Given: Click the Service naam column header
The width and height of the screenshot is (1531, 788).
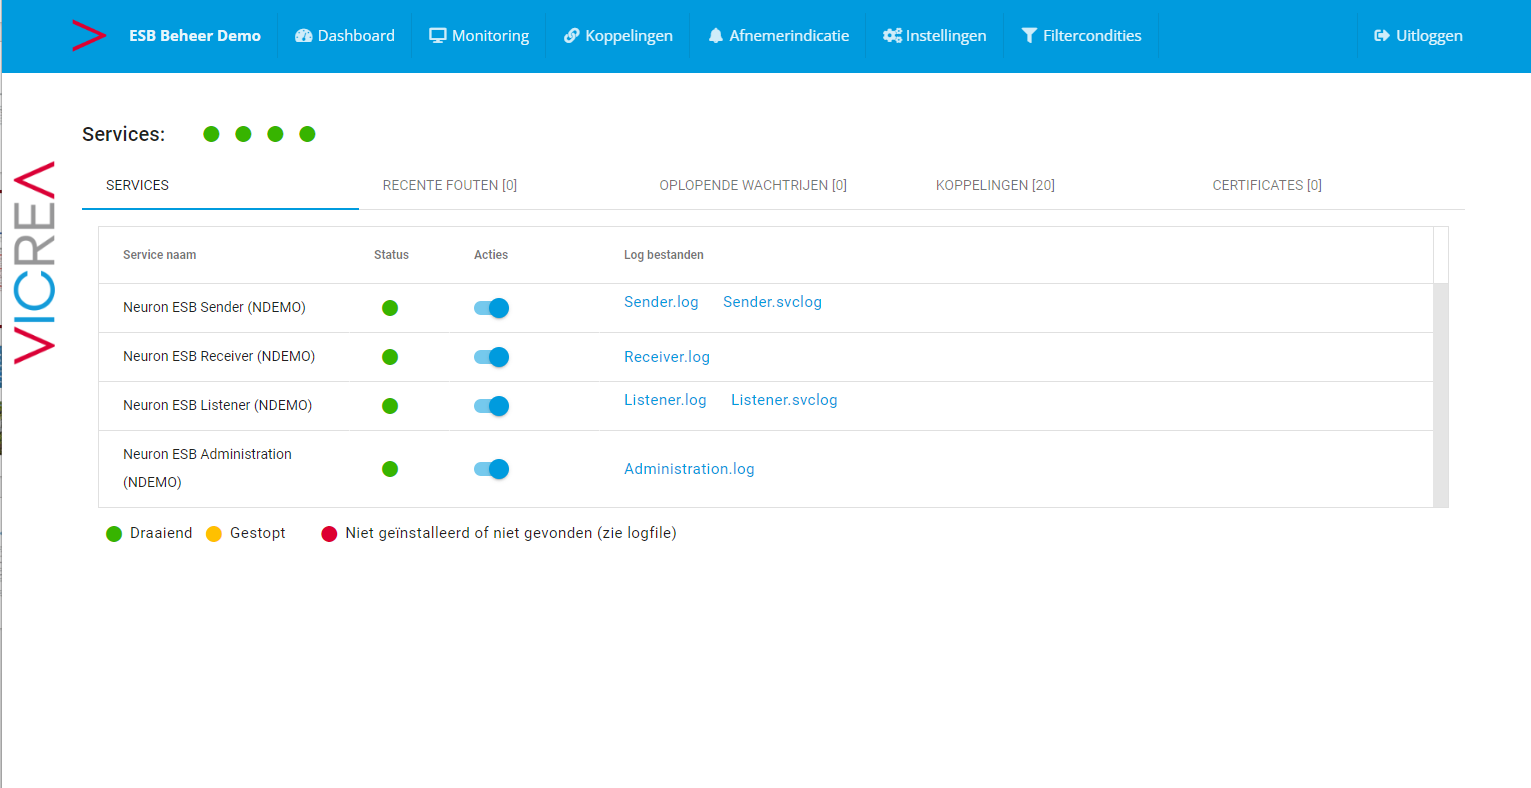Looking at the screenshot, I should click(160, 255).
